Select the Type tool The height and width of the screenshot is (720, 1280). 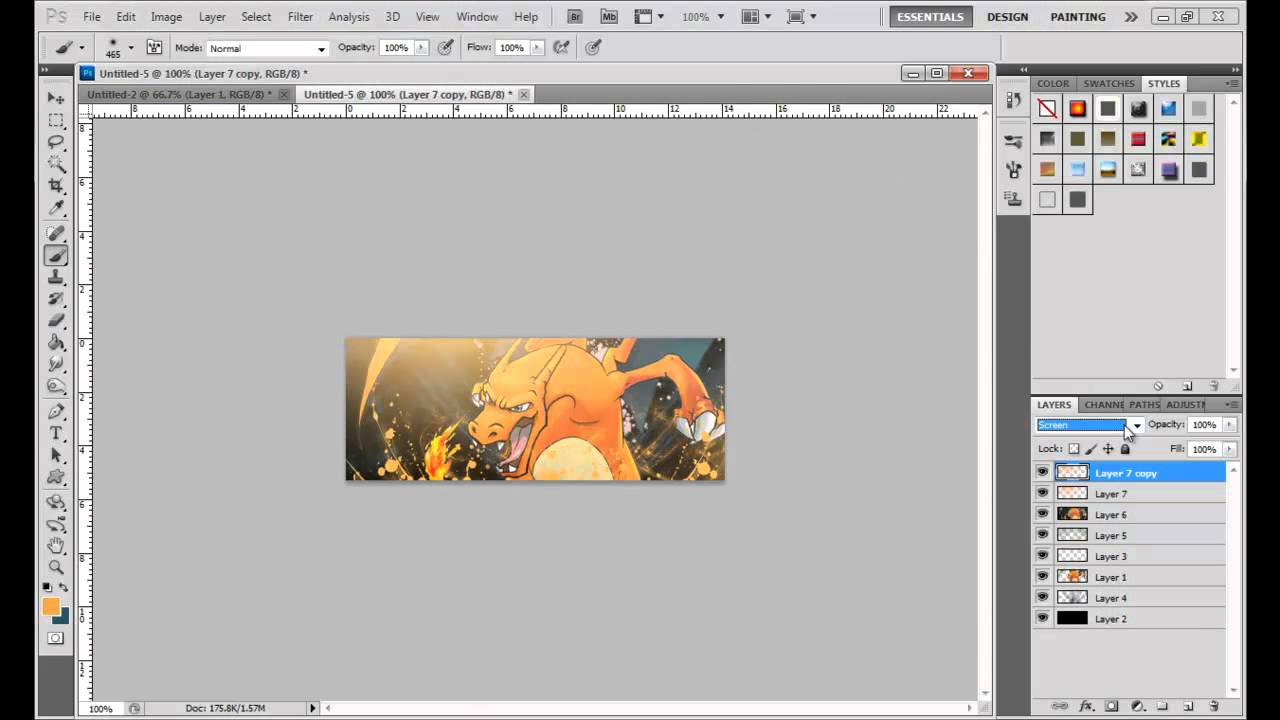pos(56,433)
